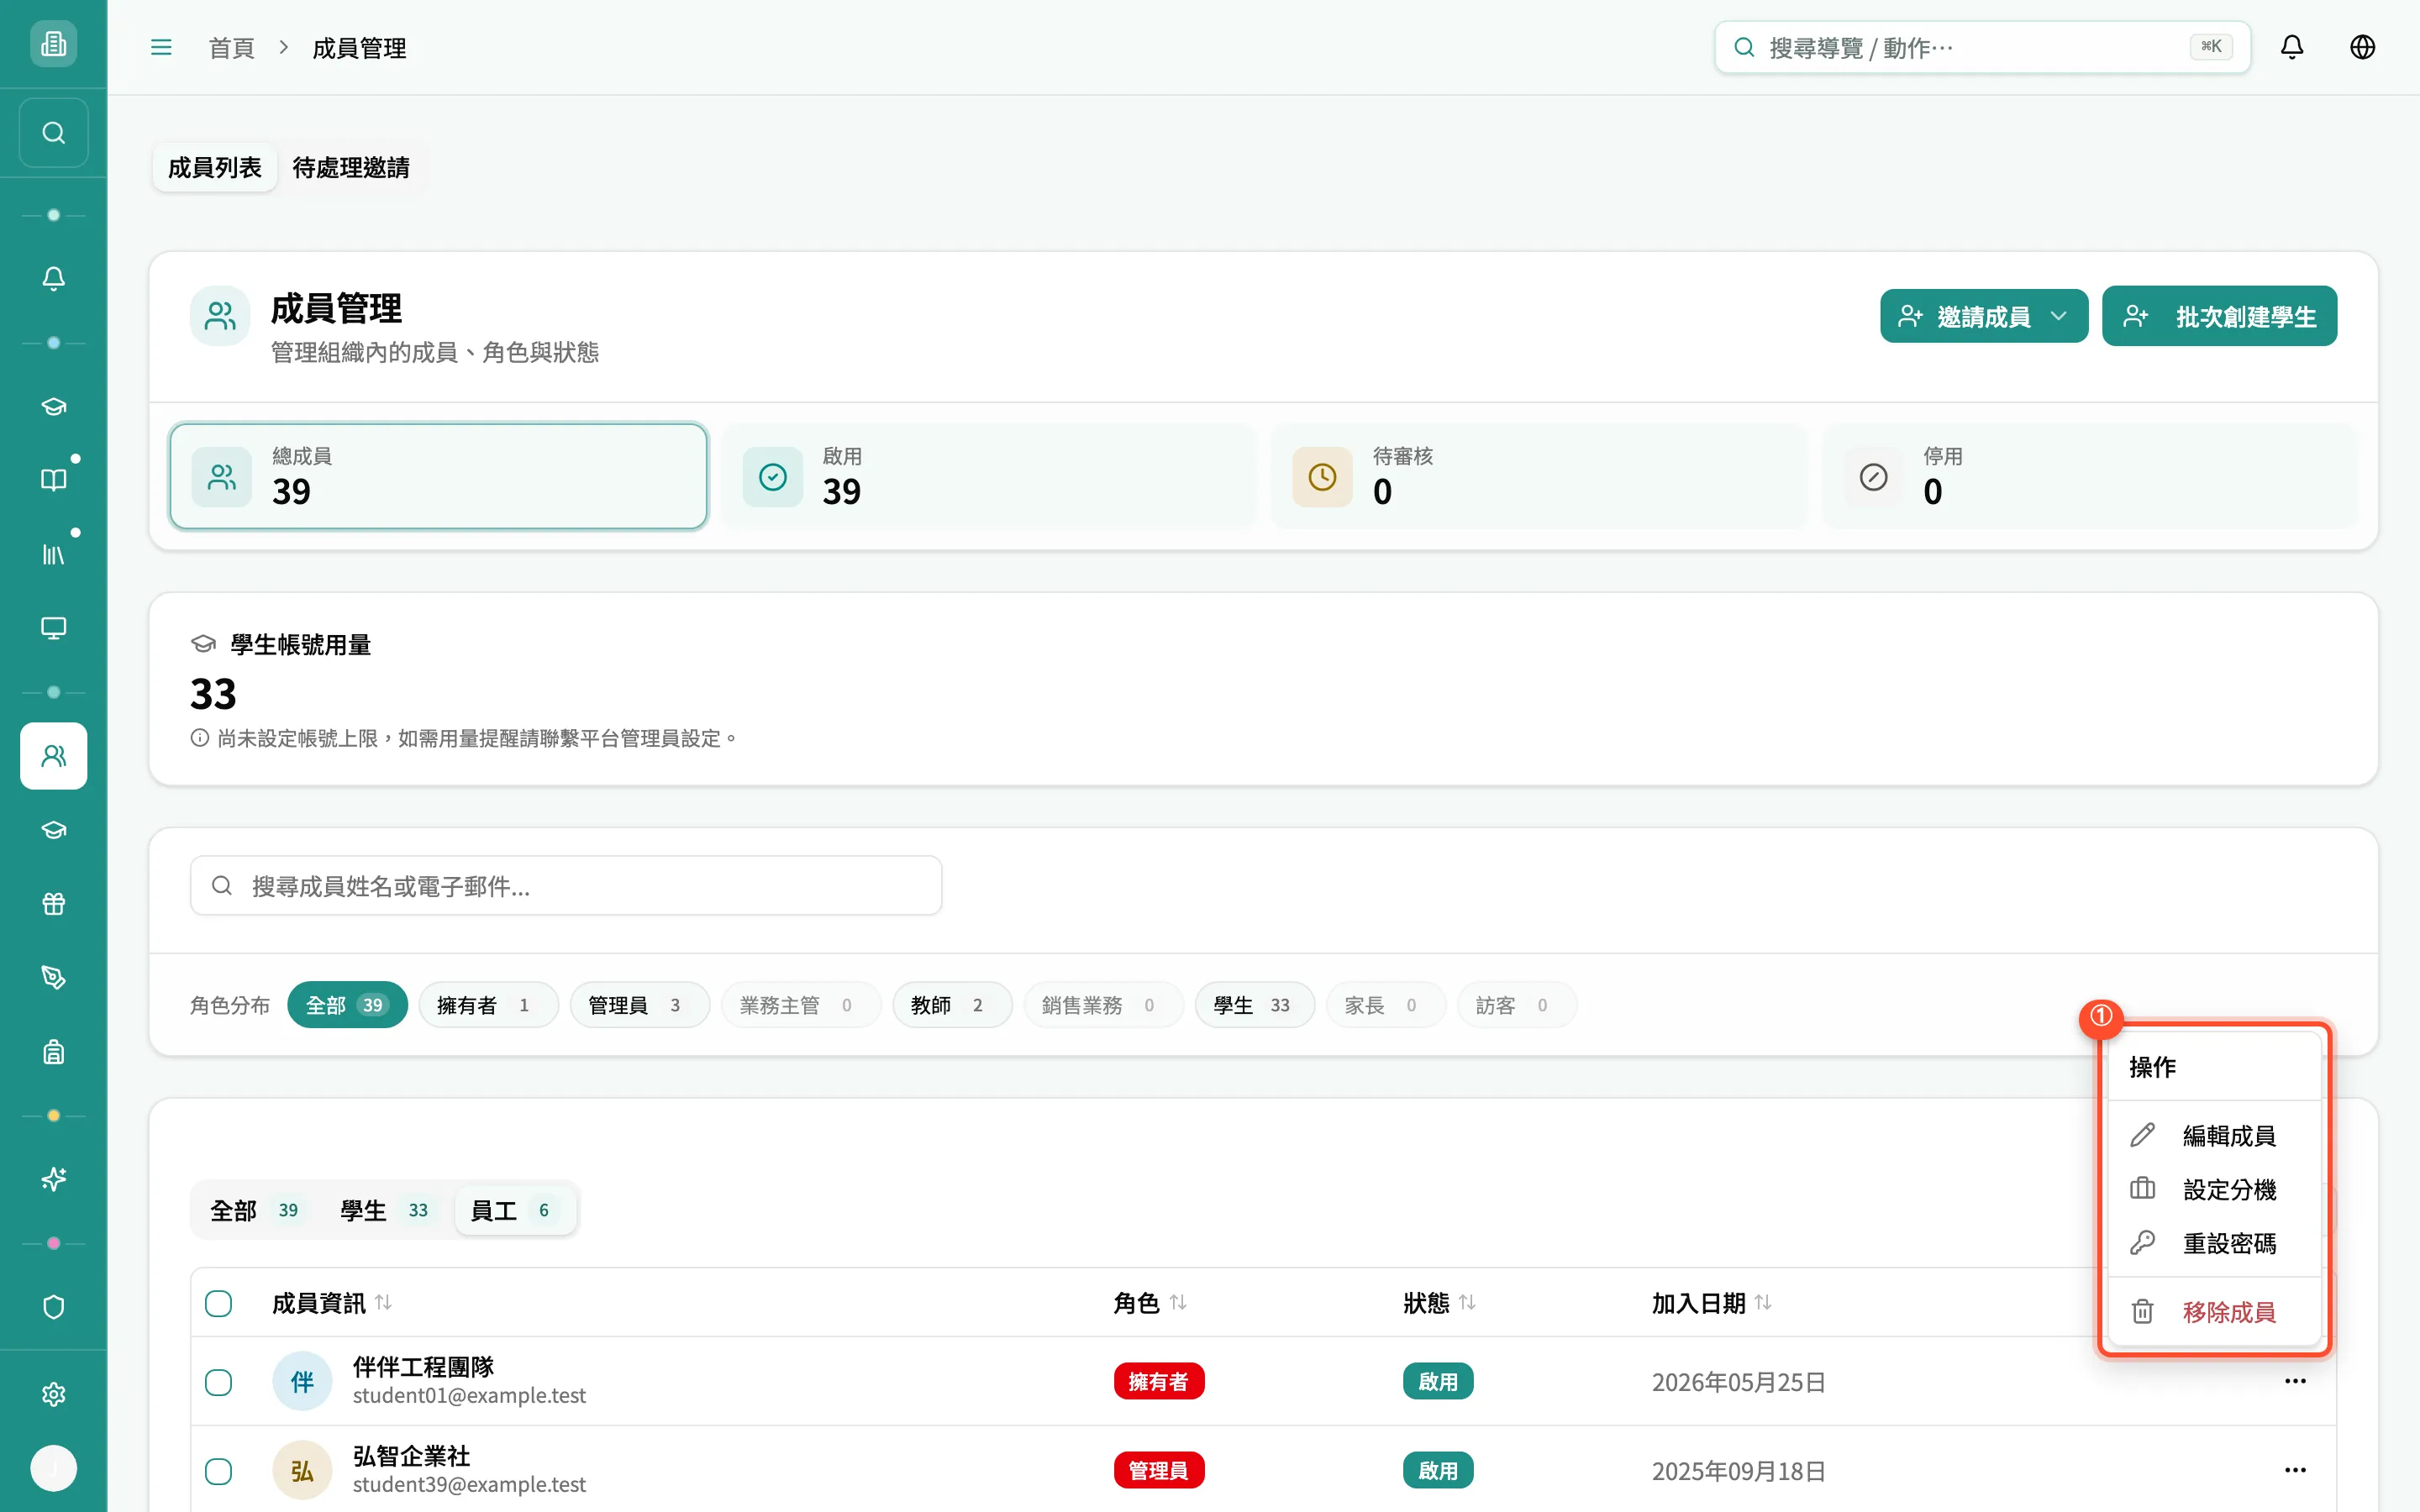
Task: Filter by the 銷售業務 role chip
Action: tap(1103, 1005)
